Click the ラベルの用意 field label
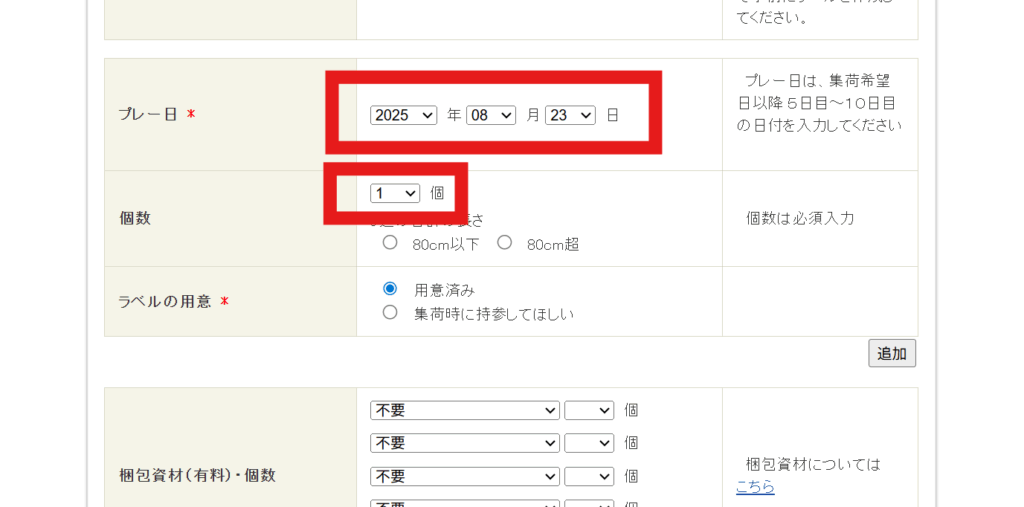The width and height of the screenshot is (1024, 507). click(x=165, y=302)
